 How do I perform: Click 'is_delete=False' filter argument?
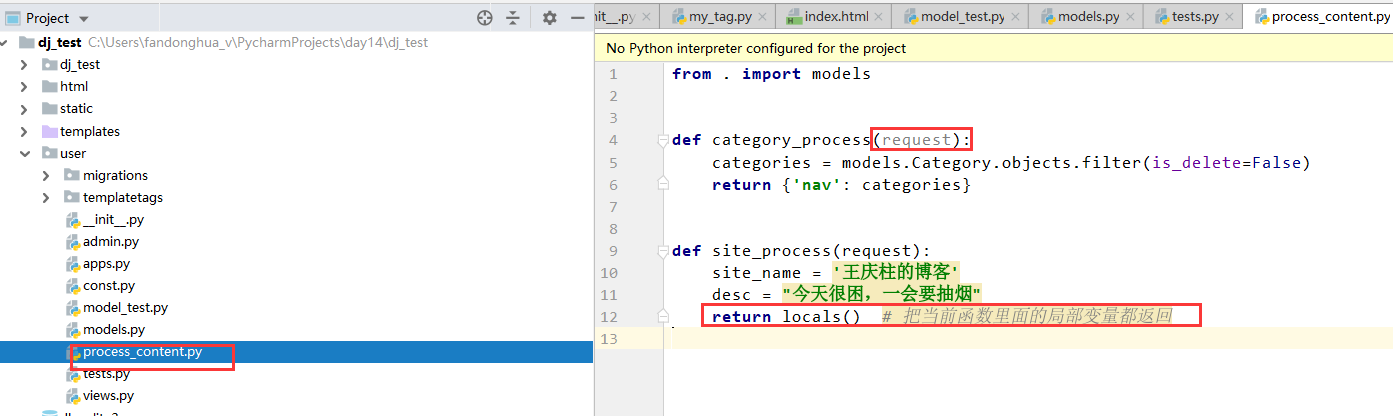1226,162
